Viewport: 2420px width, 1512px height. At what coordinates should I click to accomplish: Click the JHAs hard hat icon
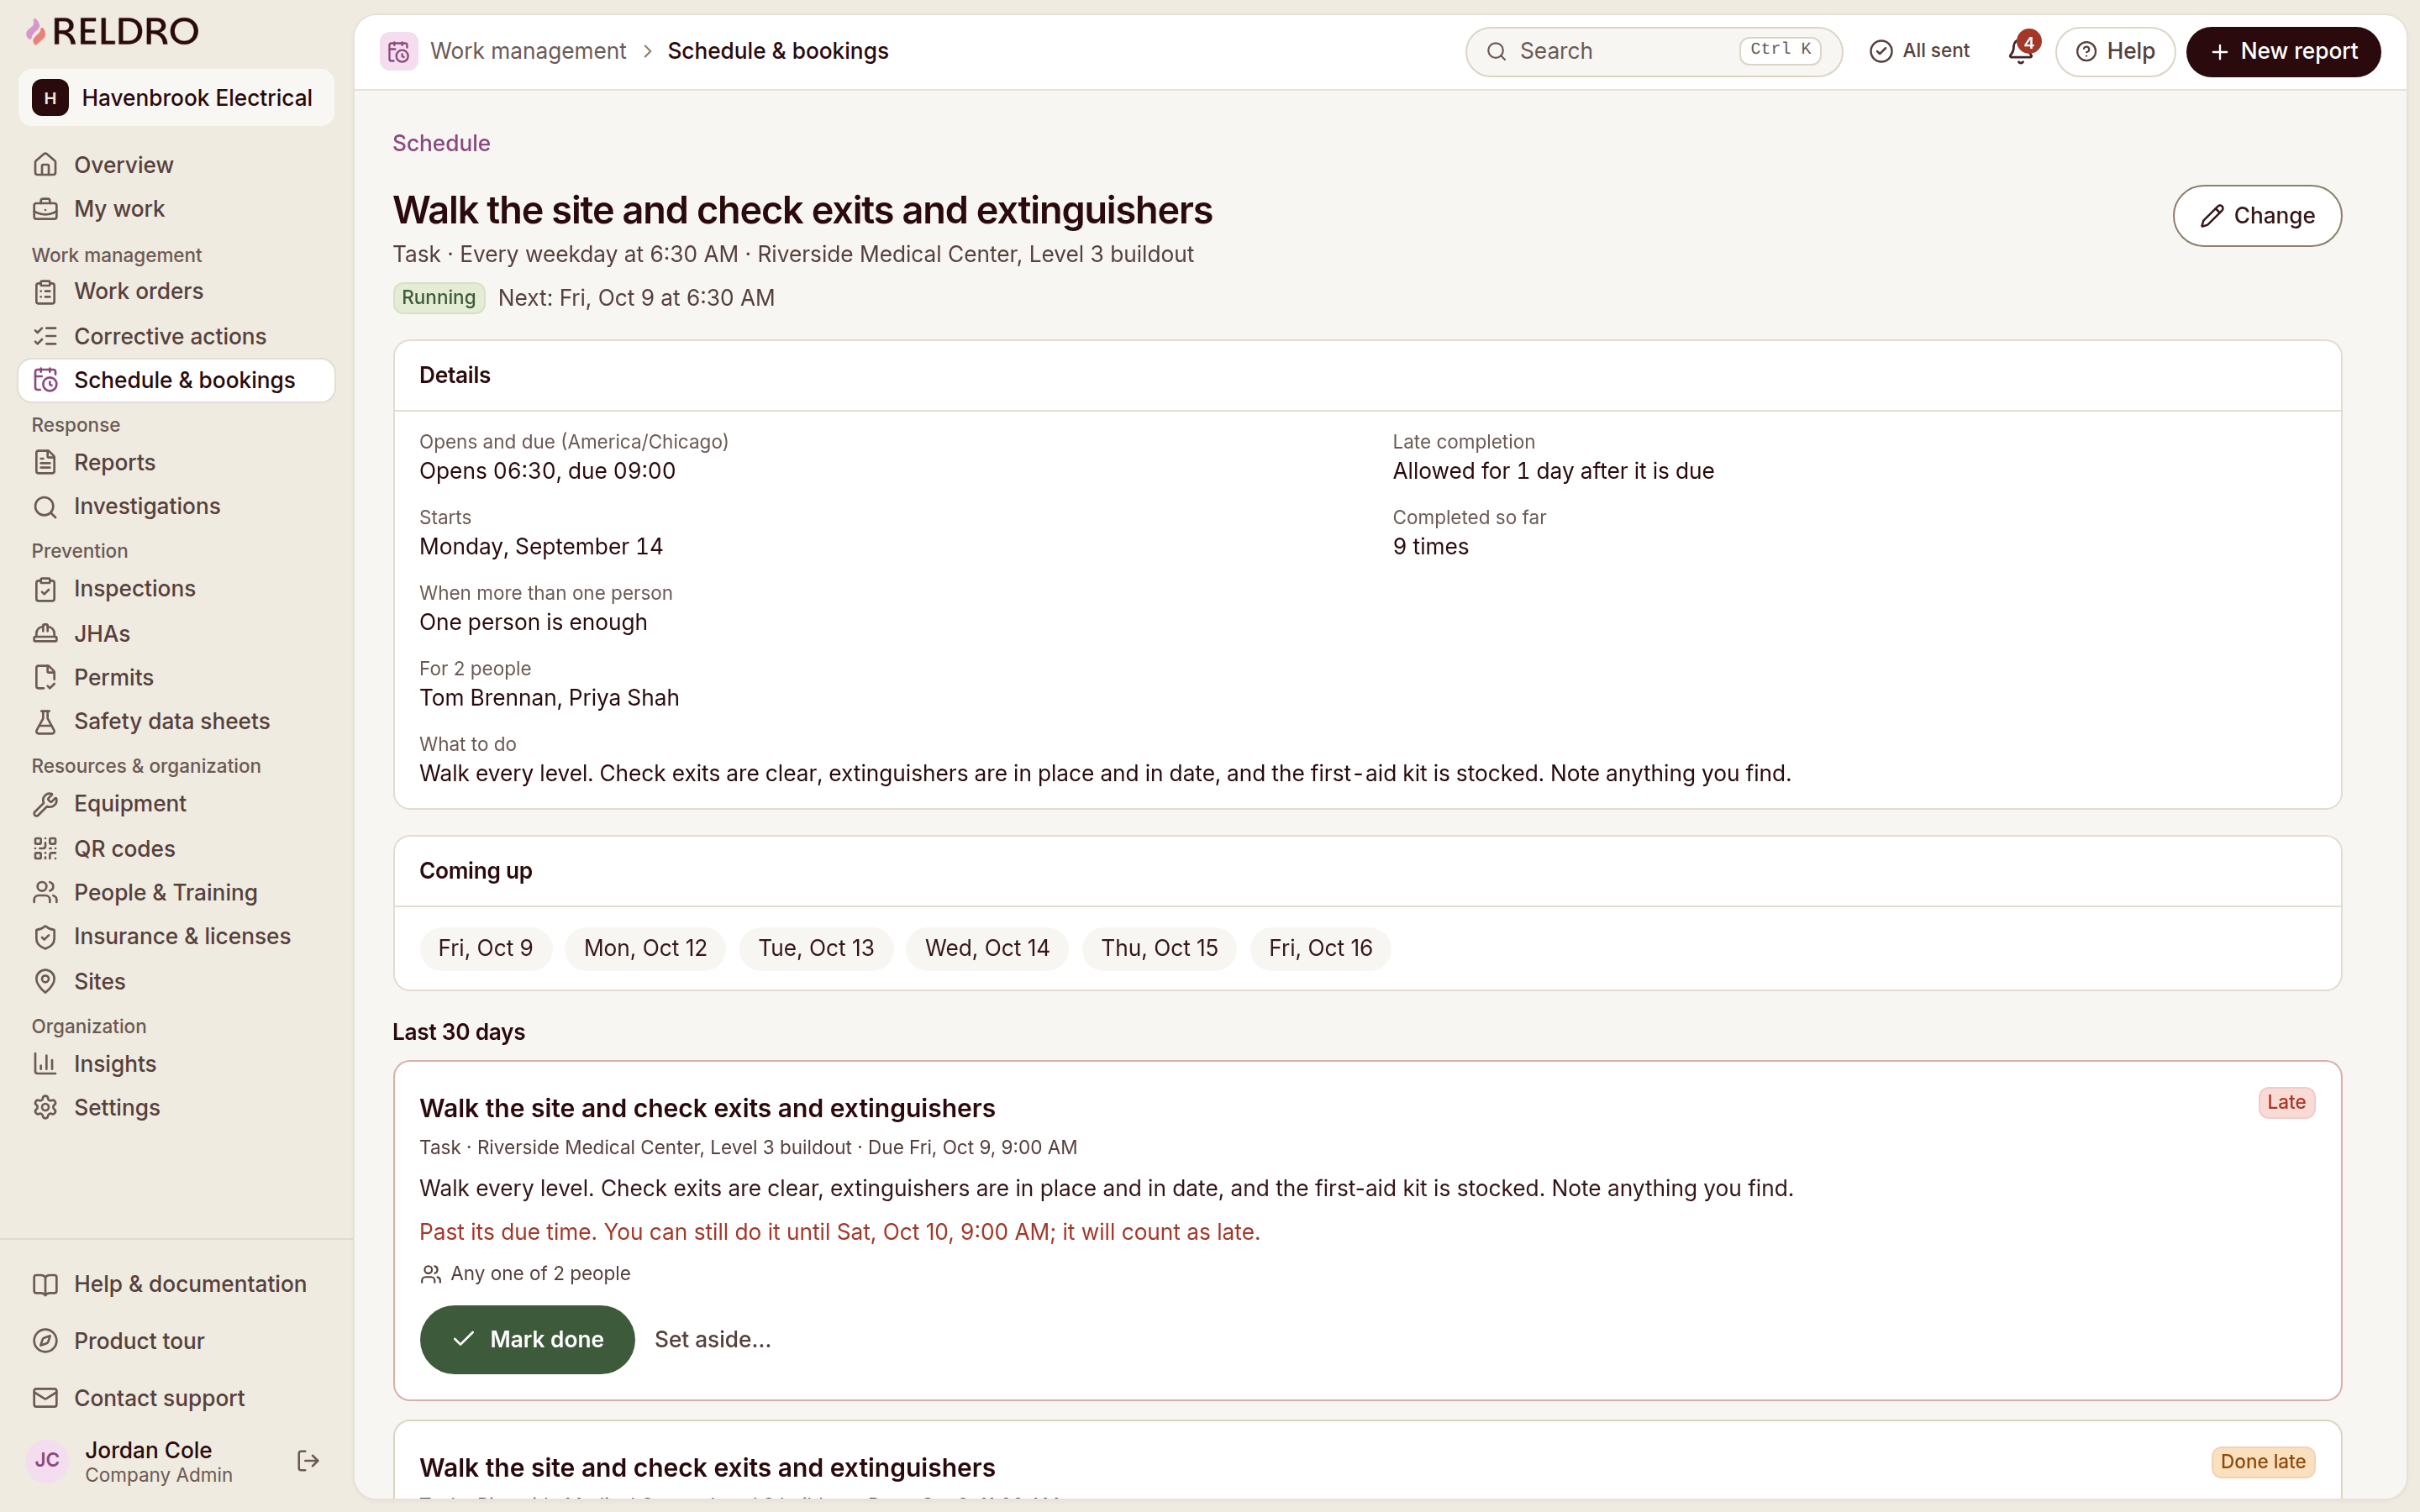pyautogui.click(x=45, y=634)
